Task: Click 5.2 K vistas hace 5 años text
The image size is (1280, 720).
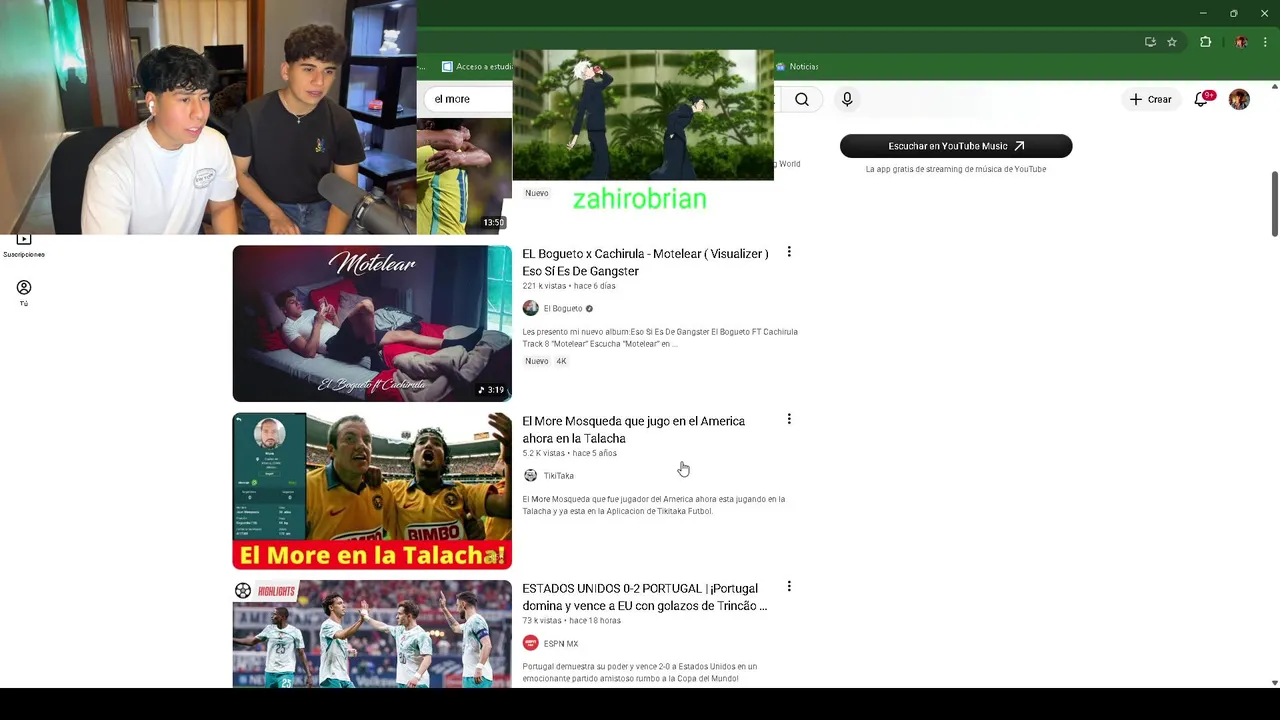Action: pos(569,453)
